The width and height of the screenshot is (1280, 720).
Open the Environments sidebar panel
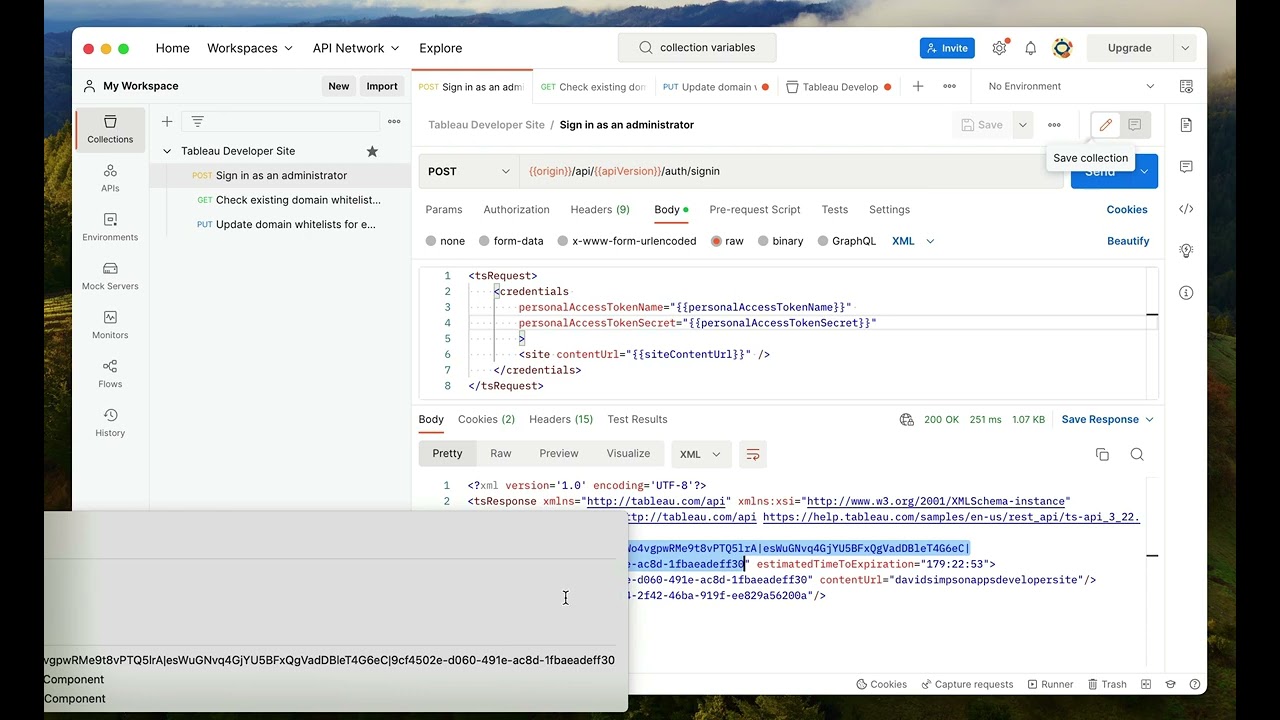[110, 227]
